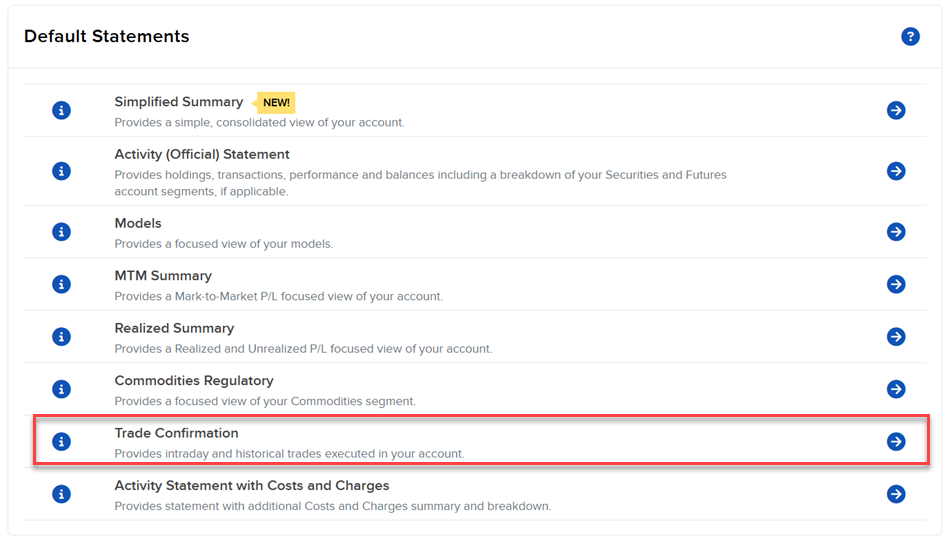
Task: Click the help question mark icon
Action: tap(910, 37)
